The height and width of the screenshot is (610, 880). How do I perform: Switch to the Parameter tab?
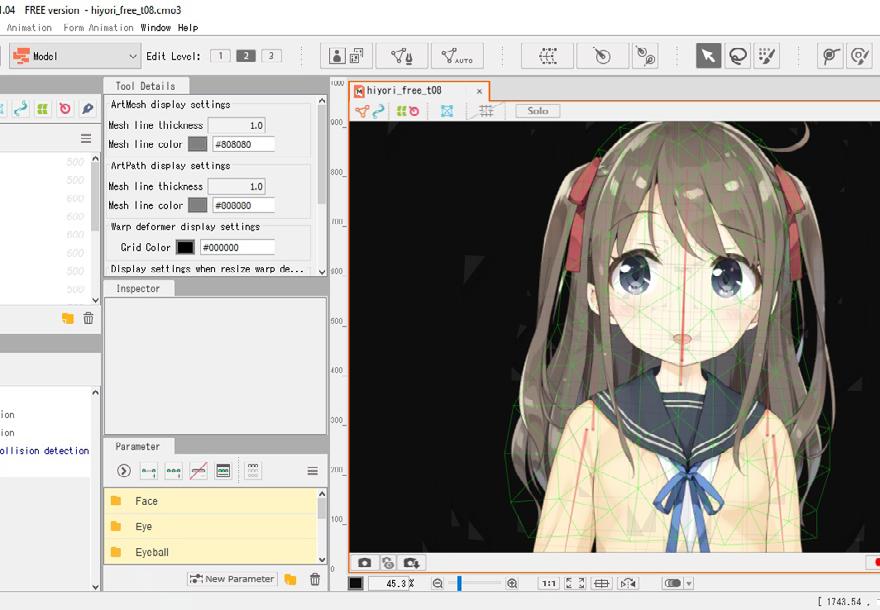[x=138, y=447]
